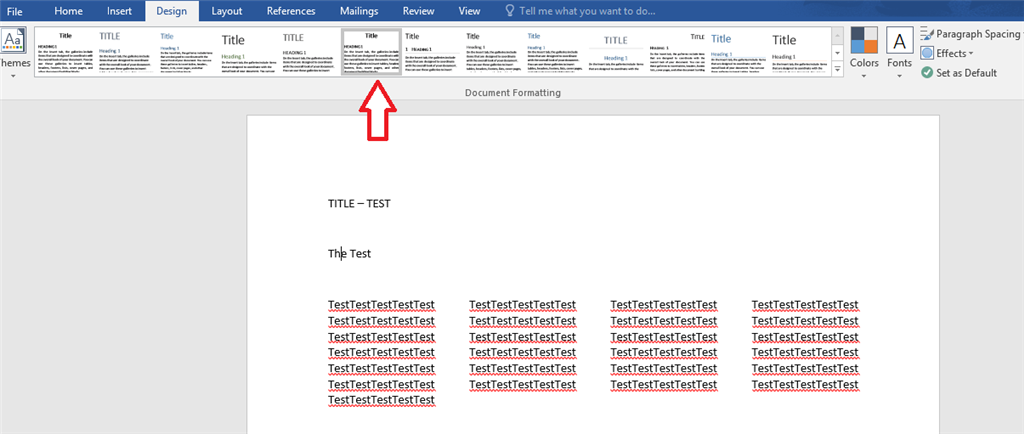This screenshot has height=434, width=1024.
Task: Choose the highlighted style set with bordered Title
Action: (372, 52)
